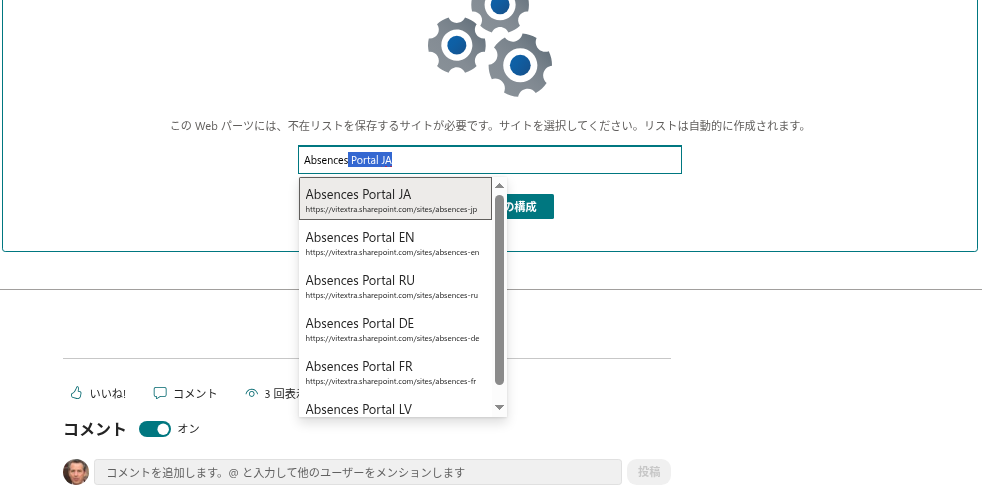Click the comment input field

[358, 472]
